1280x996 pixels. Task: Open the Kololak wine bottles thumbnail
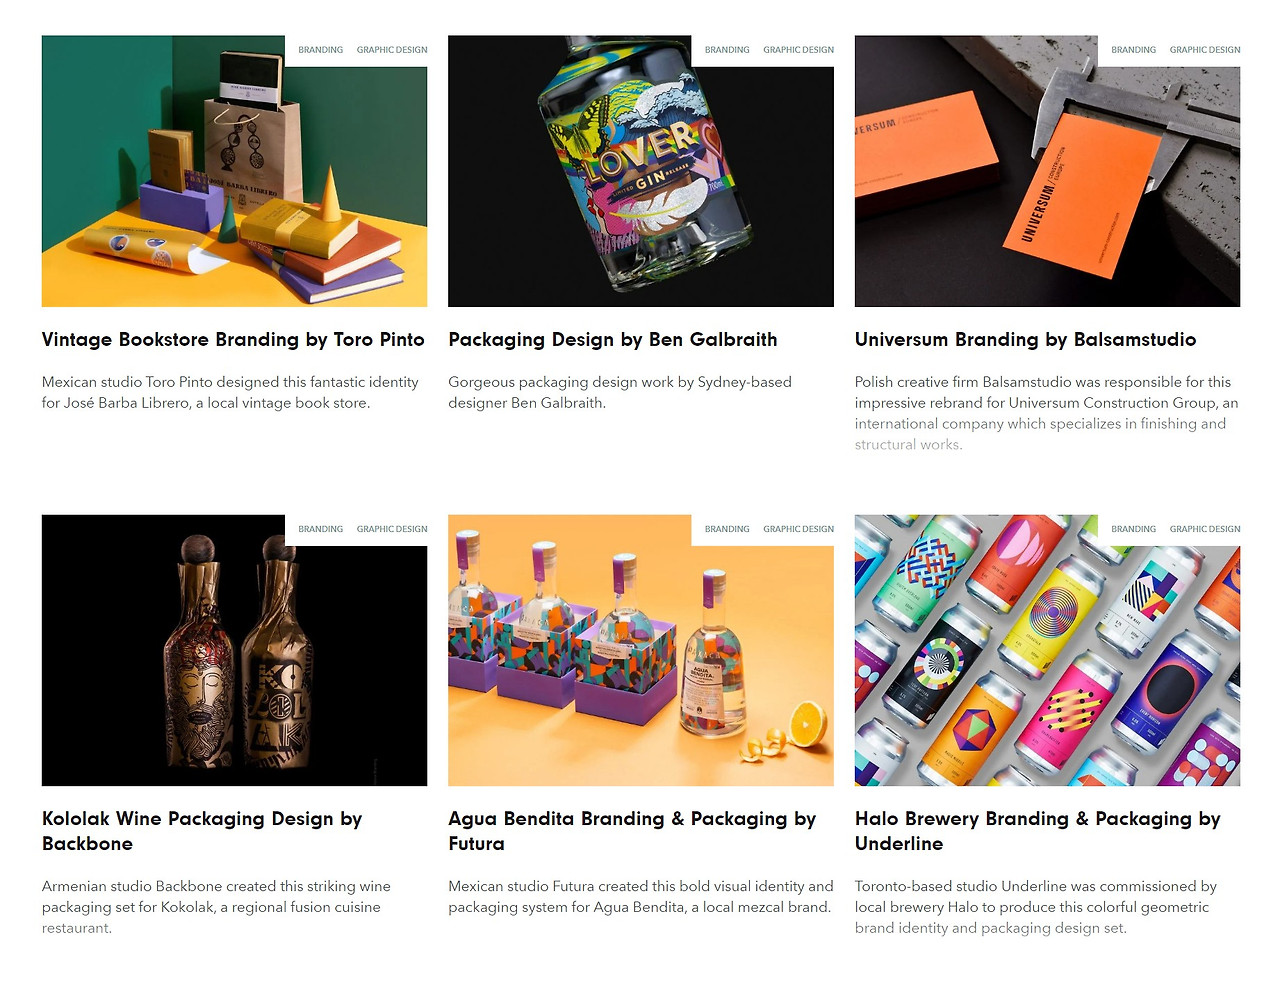pos(234,650)
